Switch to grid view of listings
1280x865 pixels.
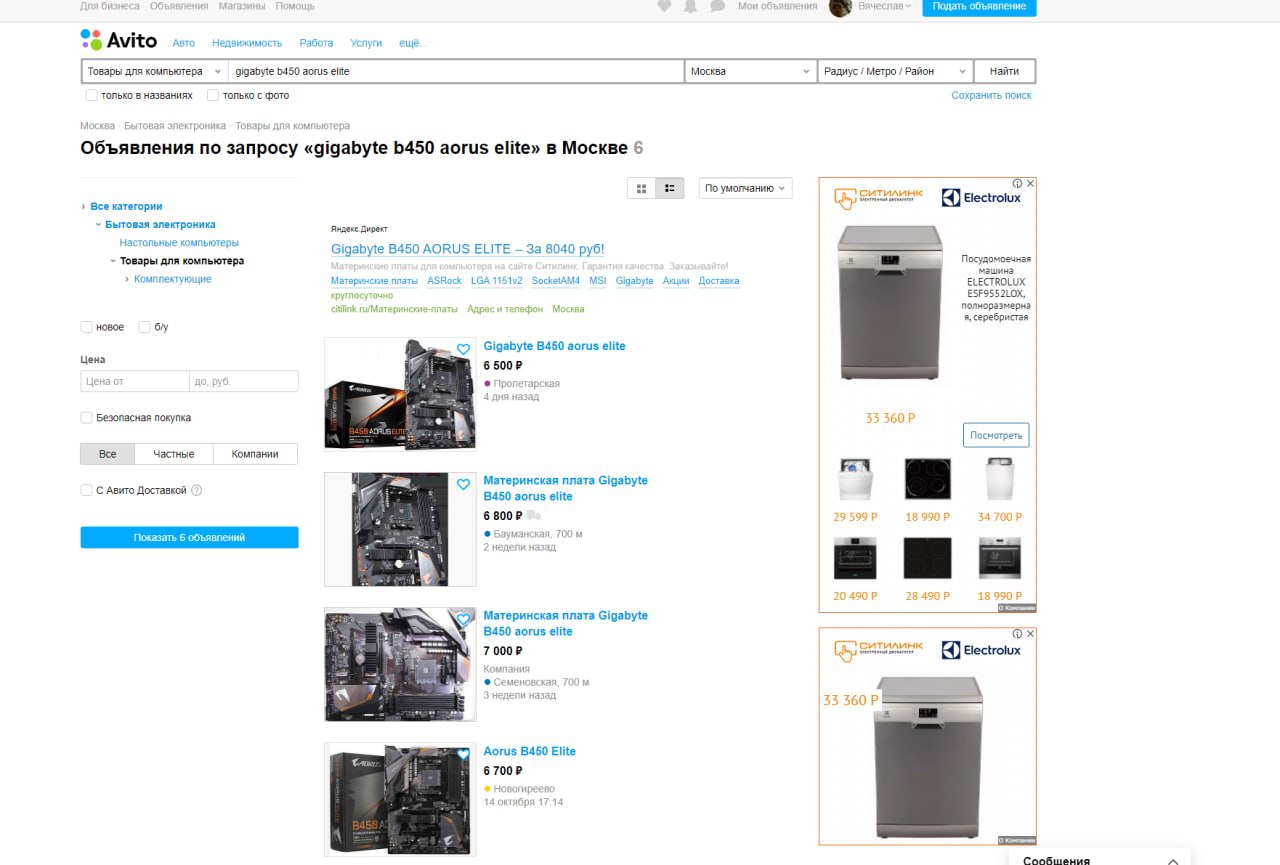click(641, 188)
